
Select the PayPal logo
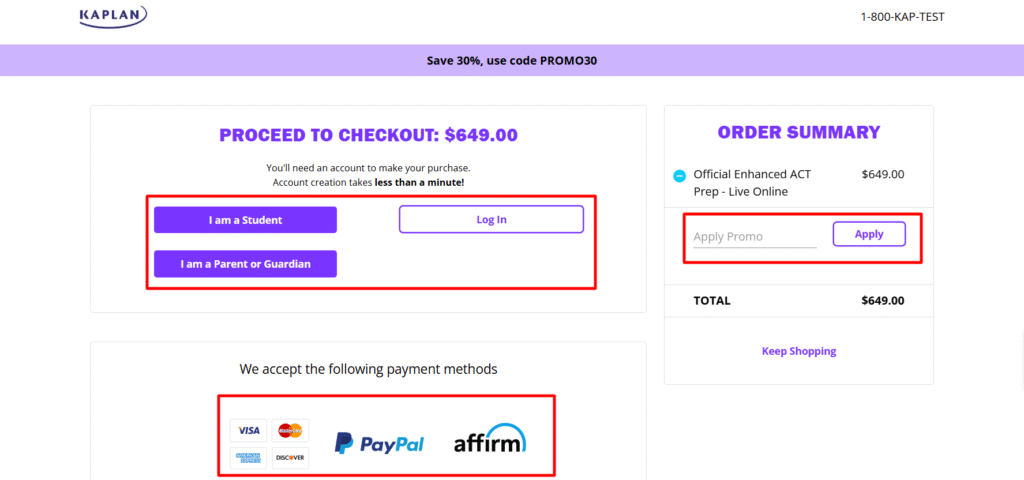click(x=379, y=443)
